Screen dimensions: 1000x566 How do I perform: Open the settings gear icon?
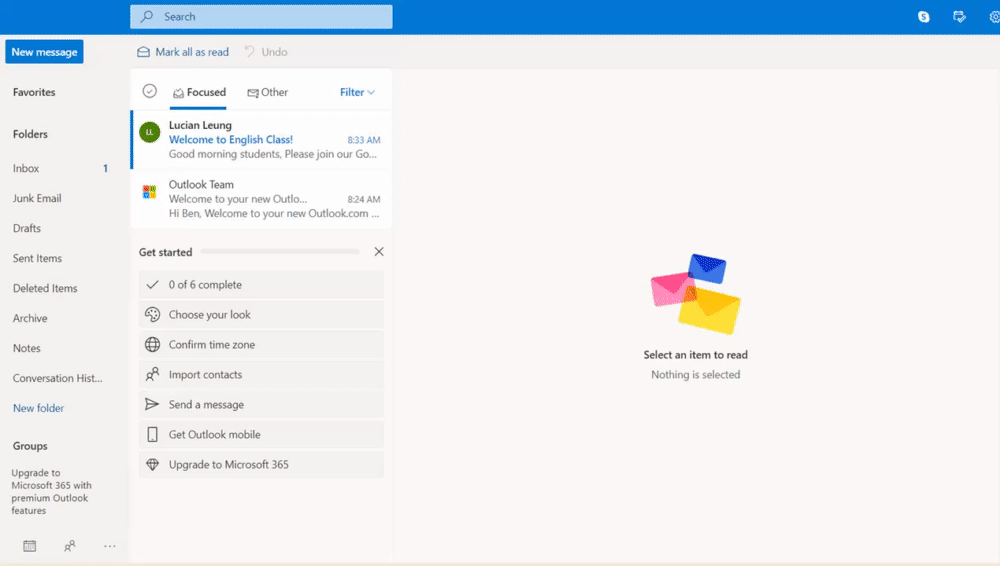(x=994, y=17)
